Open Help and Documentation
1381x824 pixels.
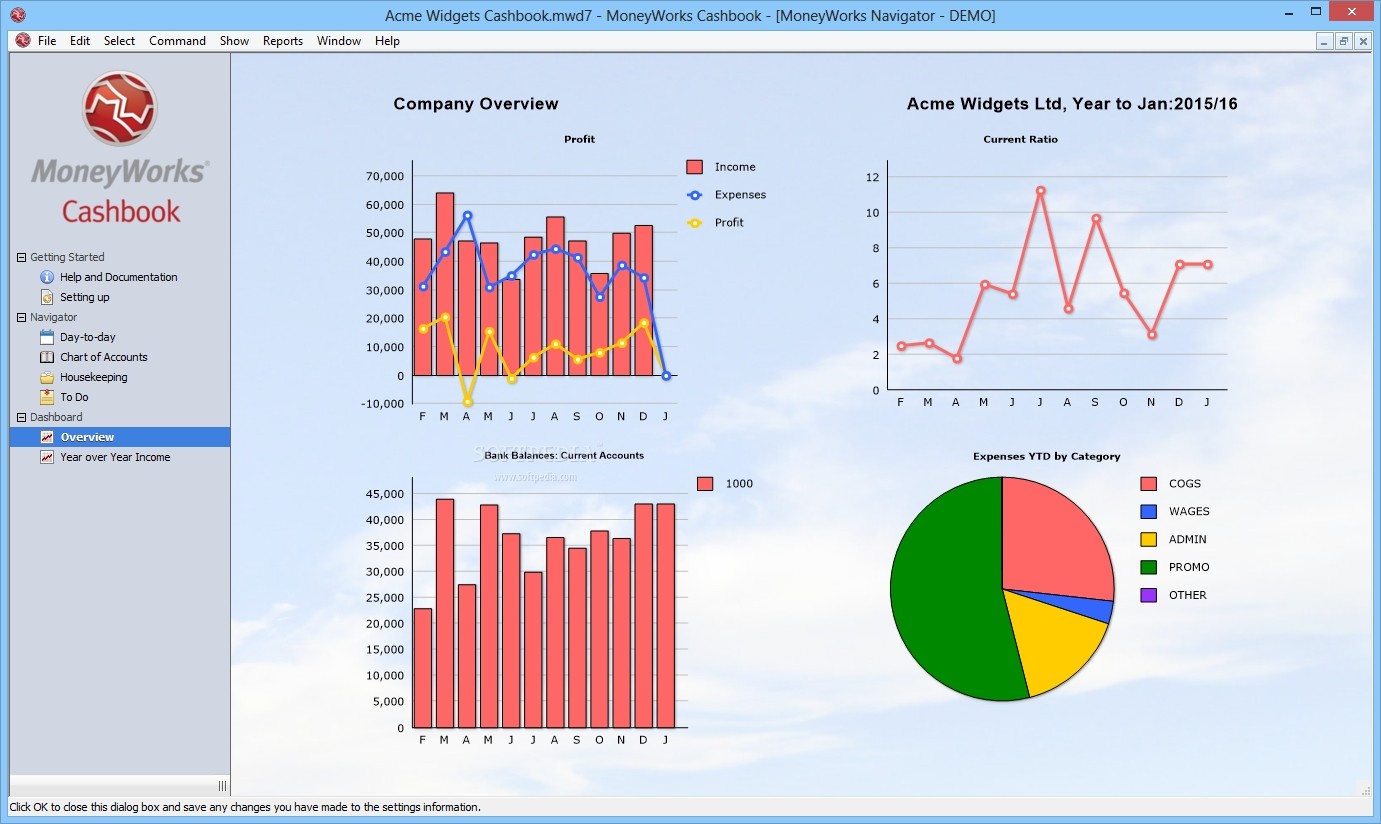coord(119,277)
